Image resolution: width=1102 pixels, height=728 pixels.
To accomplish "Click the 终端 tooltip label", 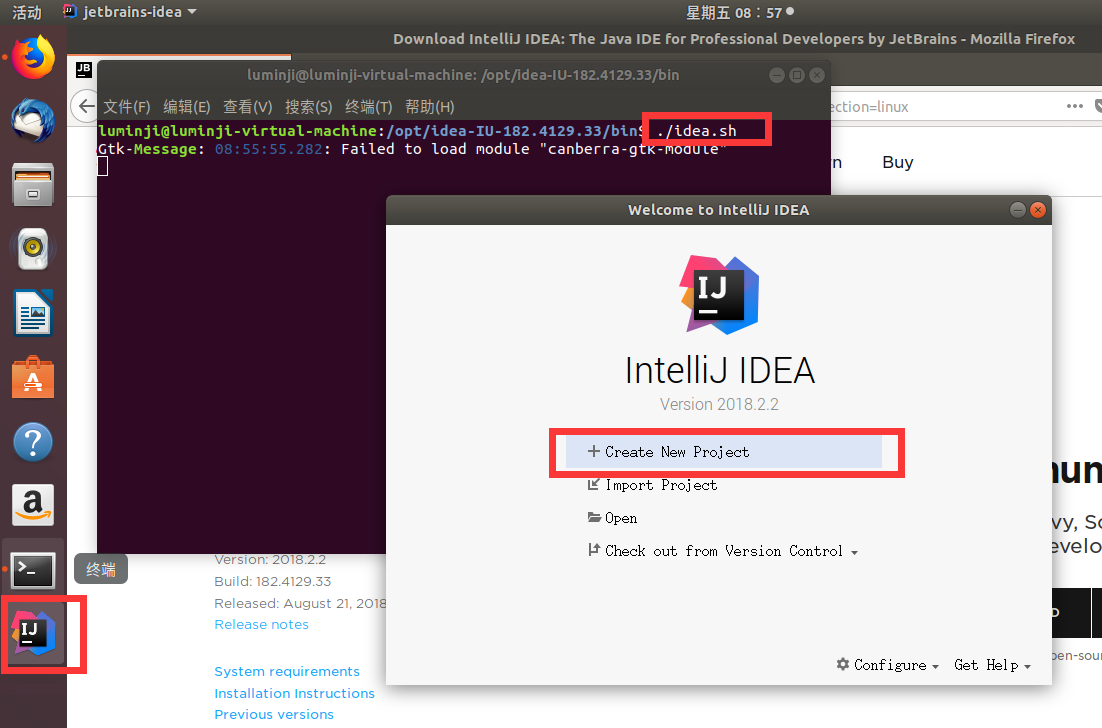I will pos(101,569).
